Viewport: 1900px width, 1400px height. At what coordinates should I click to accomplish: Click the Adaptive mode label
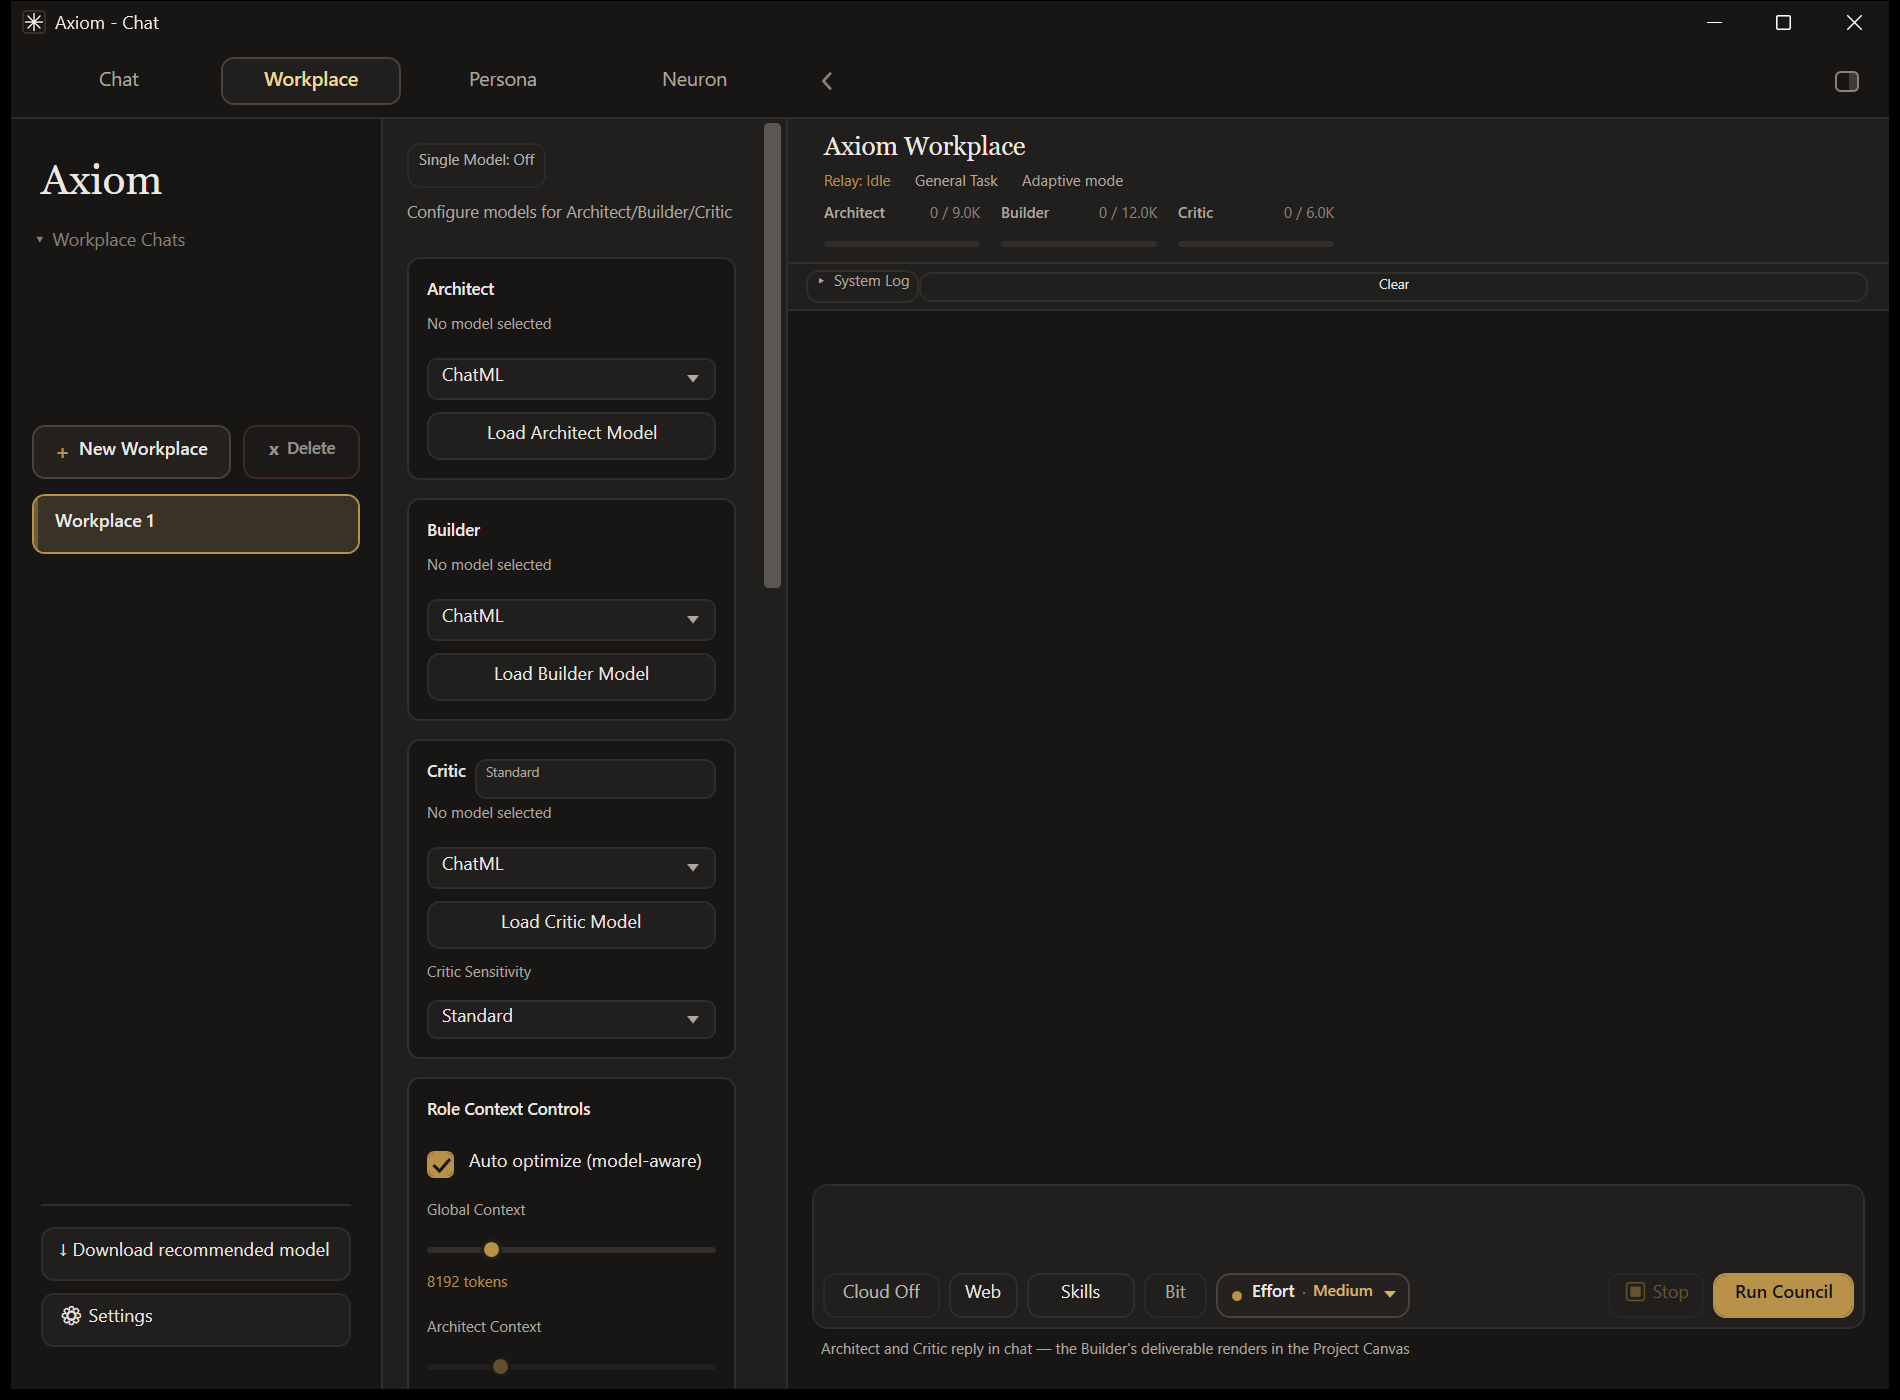[1072, 181]
